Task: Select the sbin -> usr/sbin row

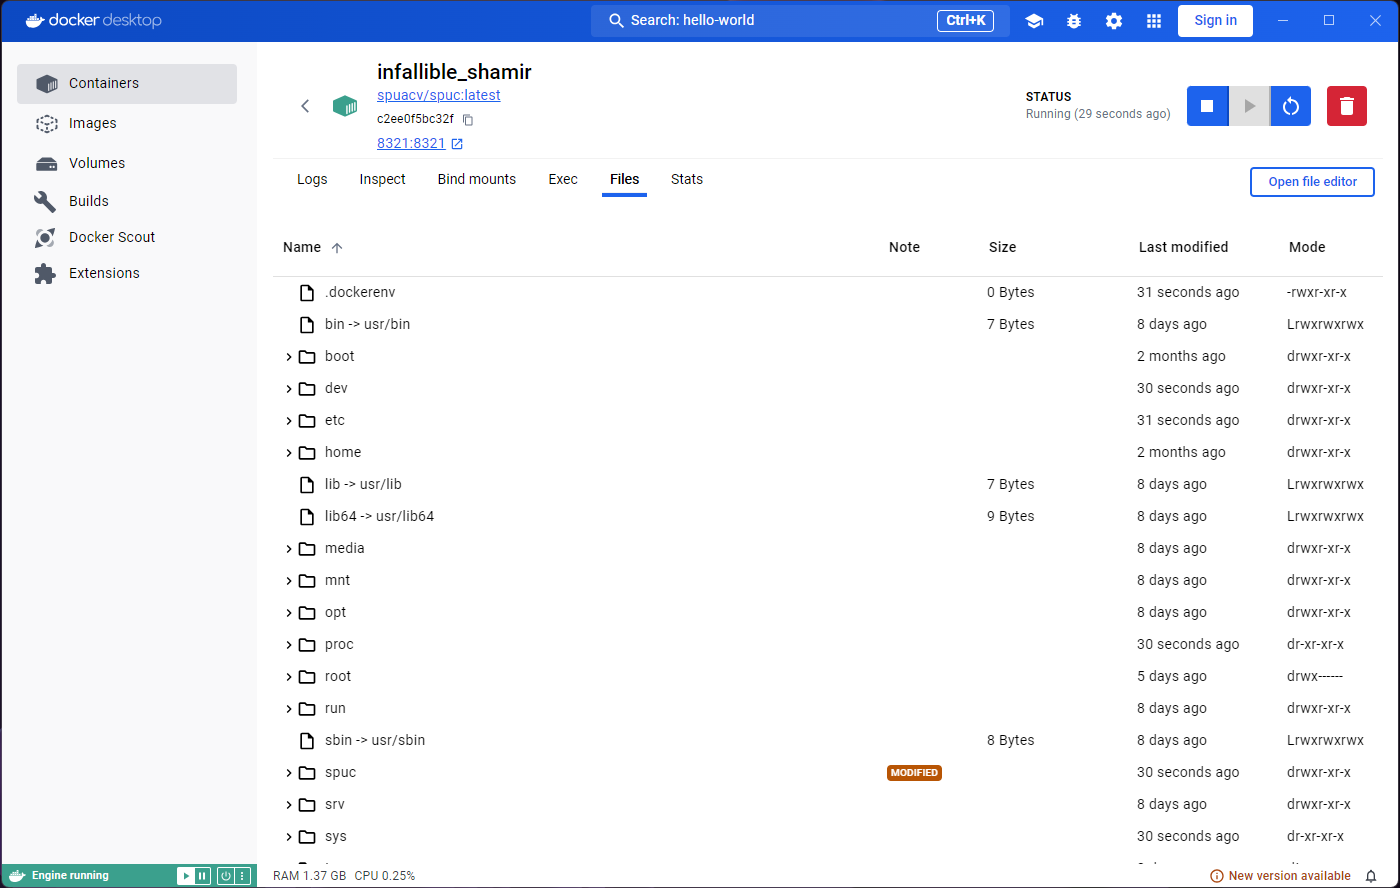Action: 828,740
